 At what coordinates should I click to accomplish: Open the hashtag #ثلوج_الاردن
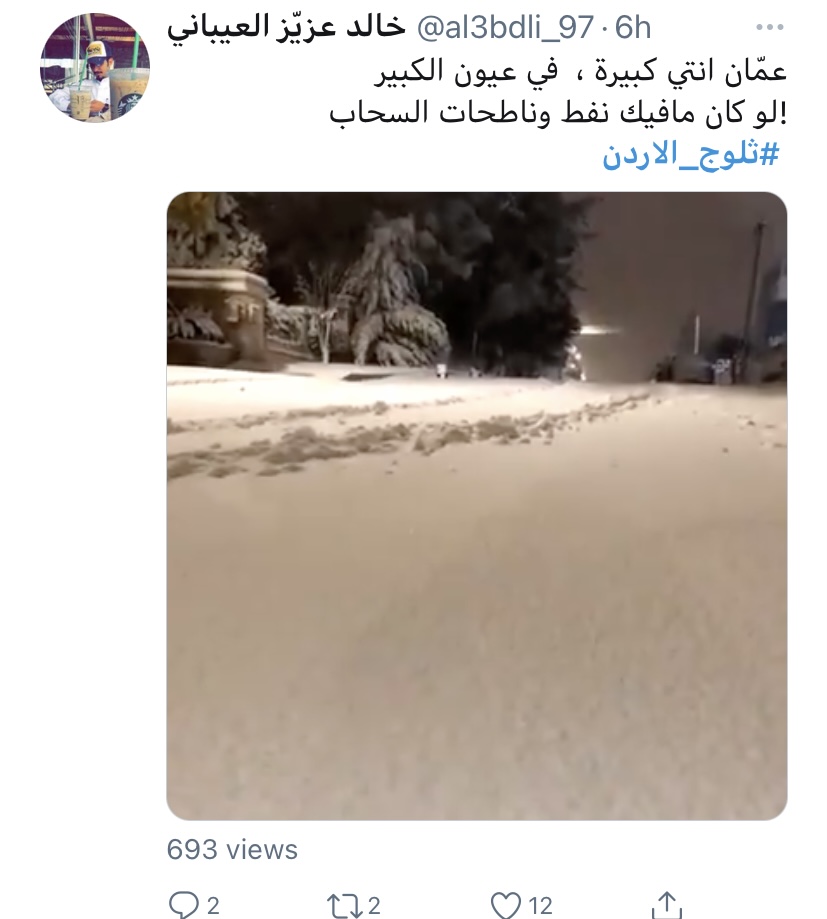point(691,155)
